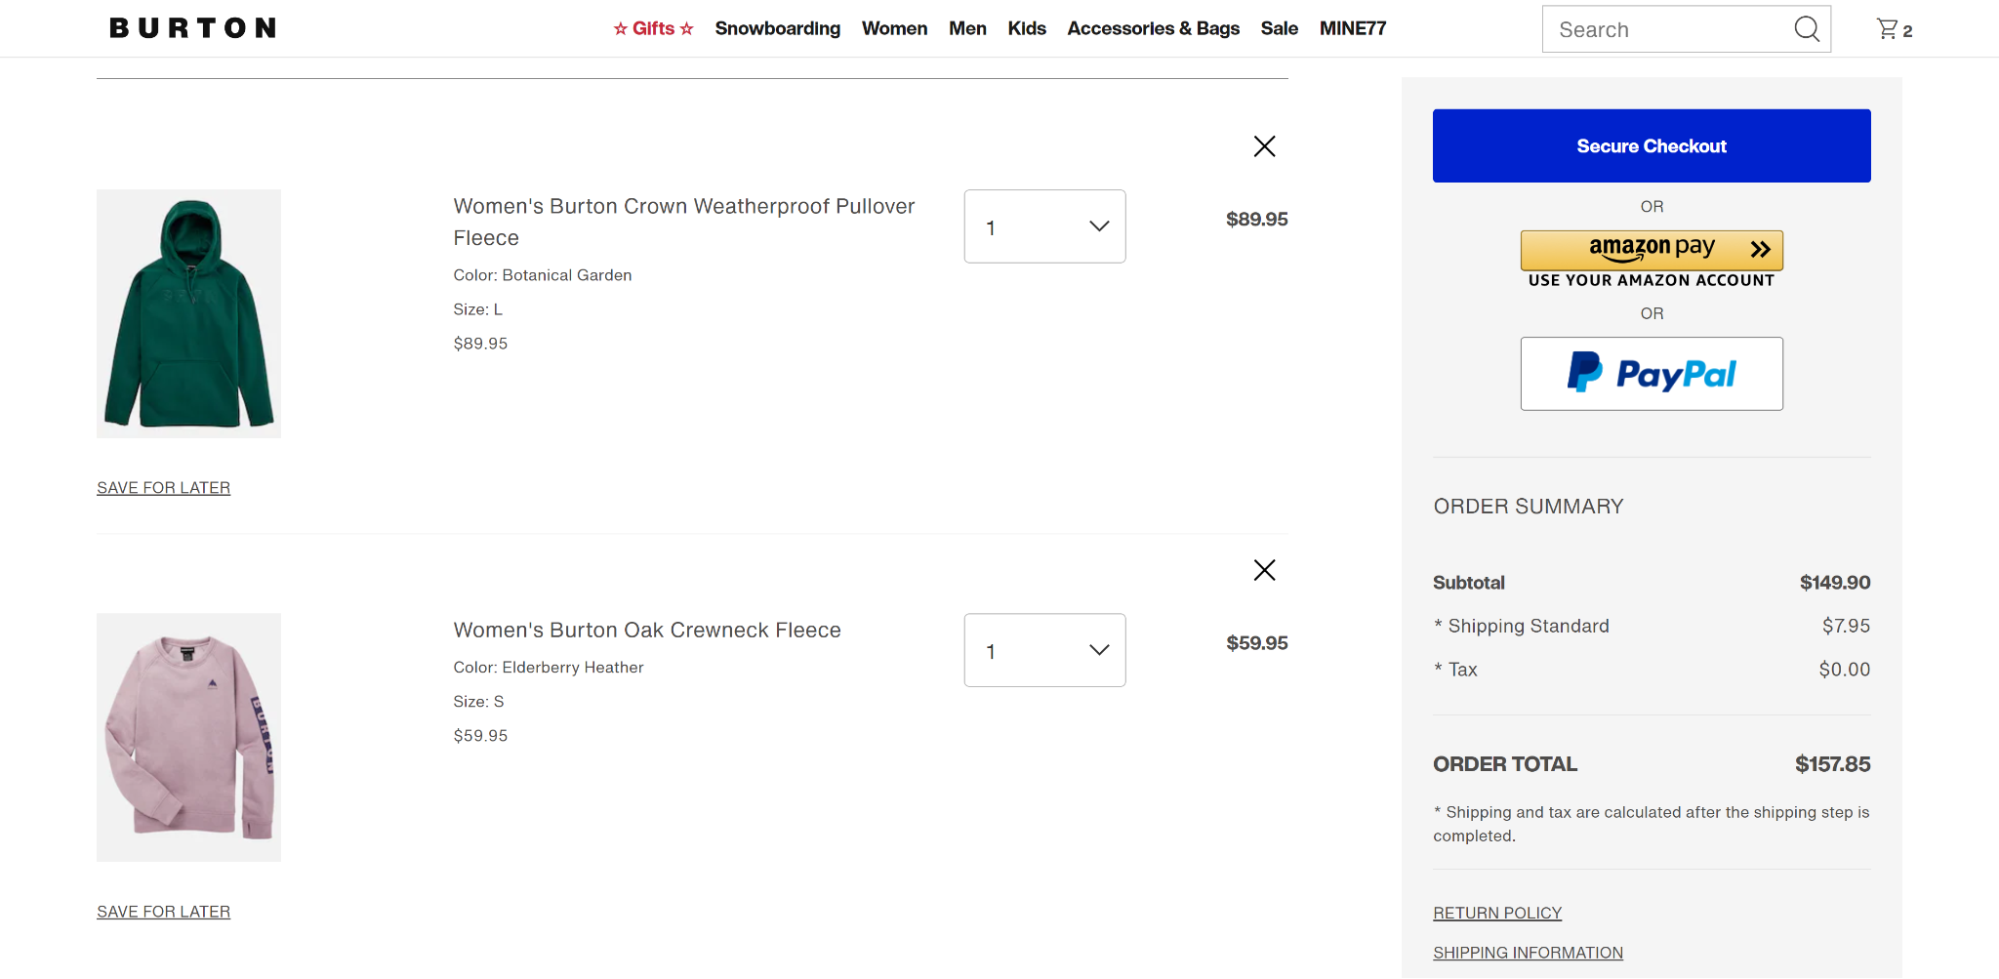Open Women's Burton Oak Crewneck Fleece title
The image size is (1999, 979).
(647, 630)
